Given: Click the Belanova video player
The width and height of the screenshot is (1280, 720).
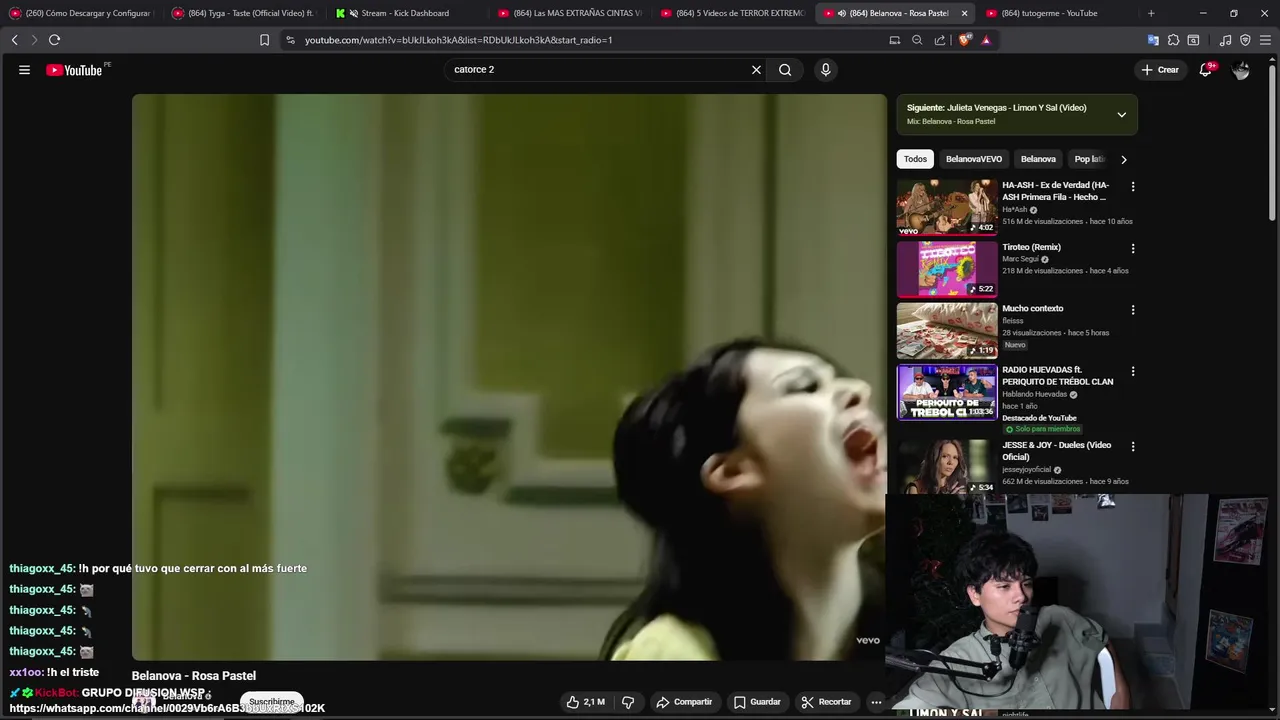Looking at the screenshot, I should 509,377.
